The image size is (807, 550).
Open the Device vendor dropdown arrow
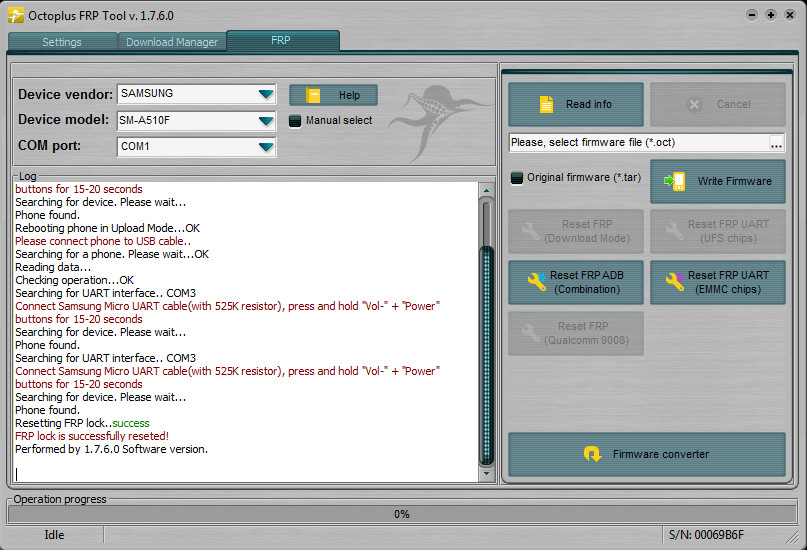266,94
